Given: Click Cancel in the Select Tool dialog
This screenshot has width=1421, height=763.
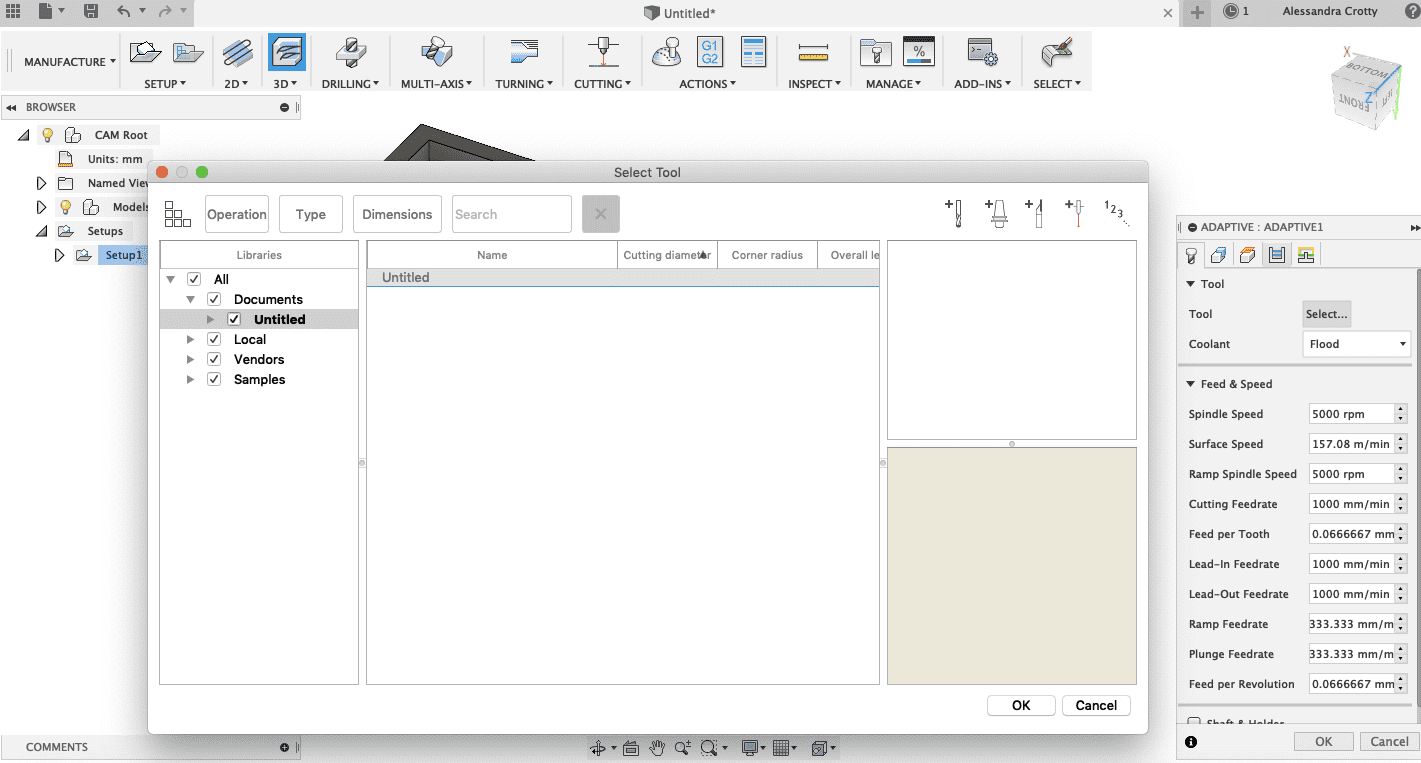Looking at the screenshot, I should (1096, 705).
